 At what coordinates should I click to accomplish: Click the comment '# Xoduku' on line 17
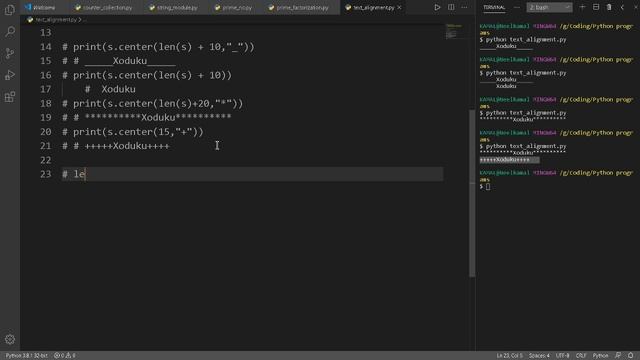coord(110,89)
